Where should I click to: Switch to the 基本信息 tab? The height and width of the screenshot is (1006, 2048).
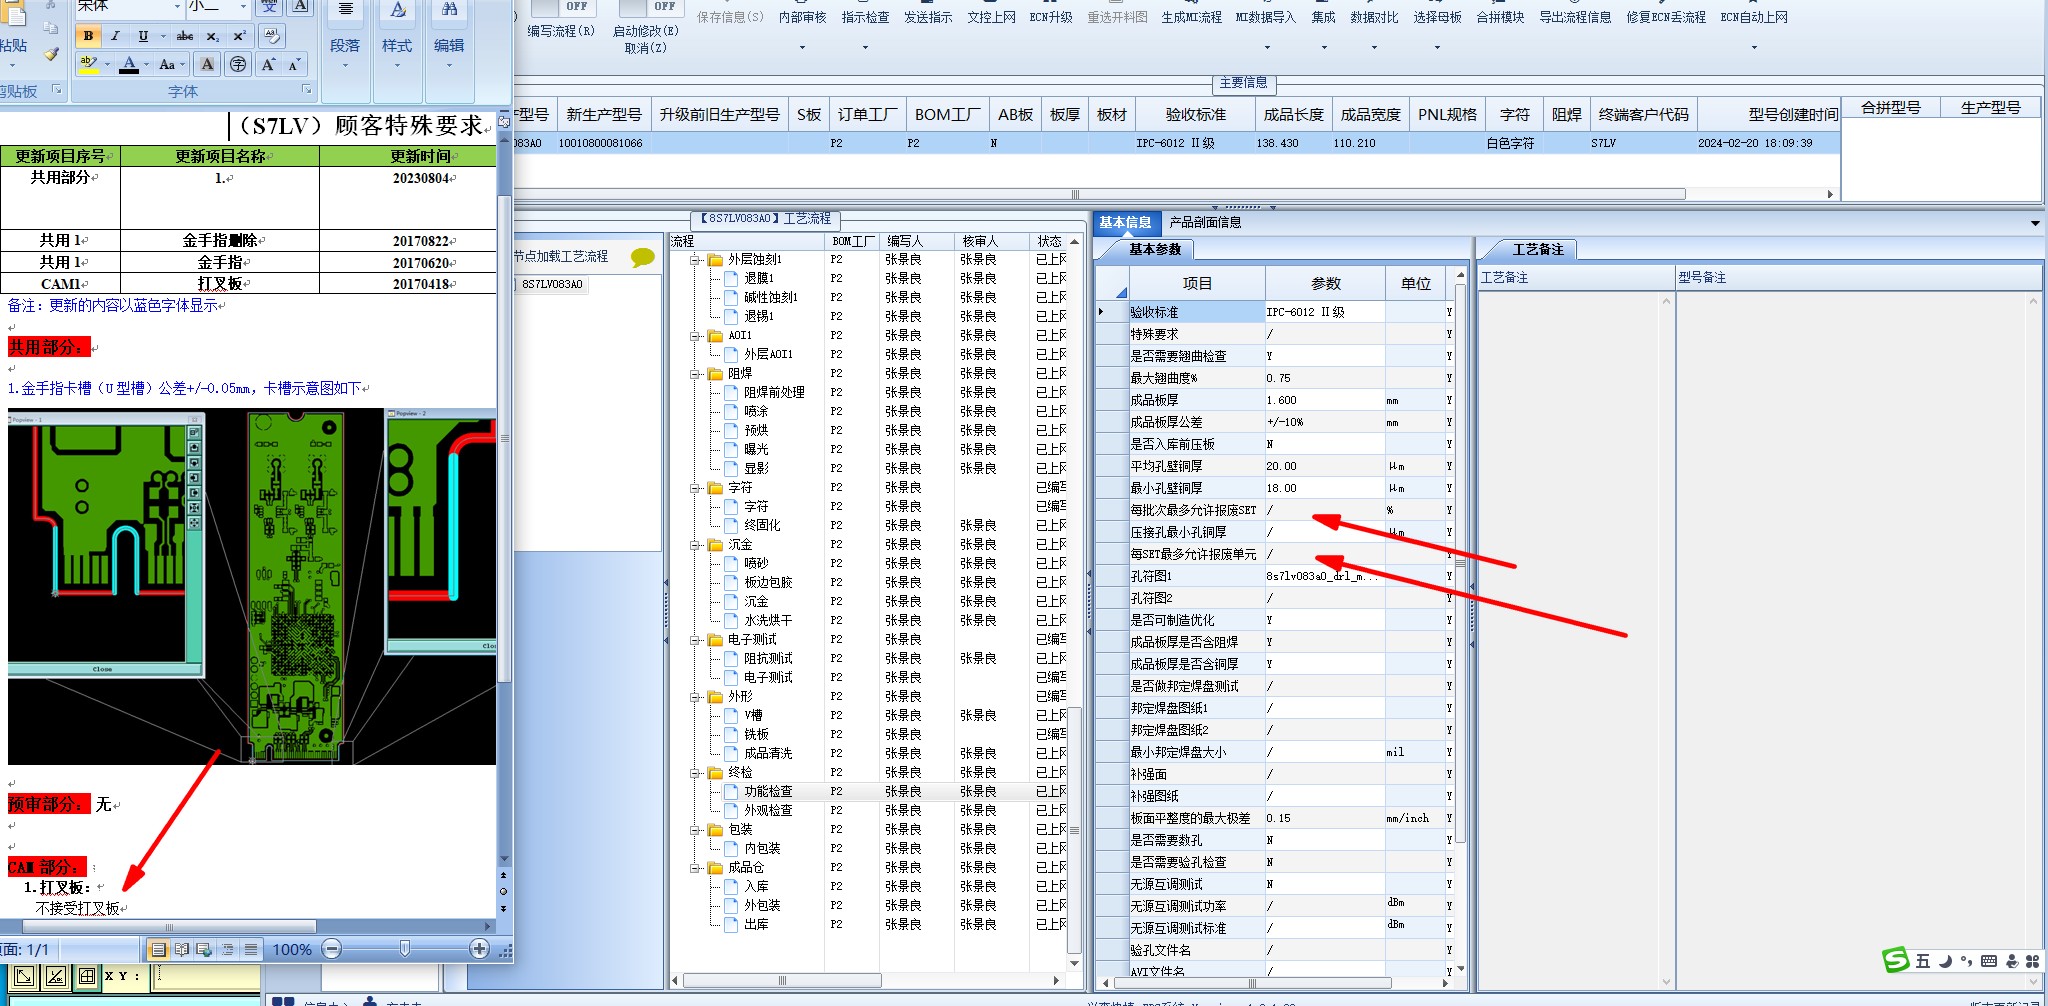tap(1125, 222)
